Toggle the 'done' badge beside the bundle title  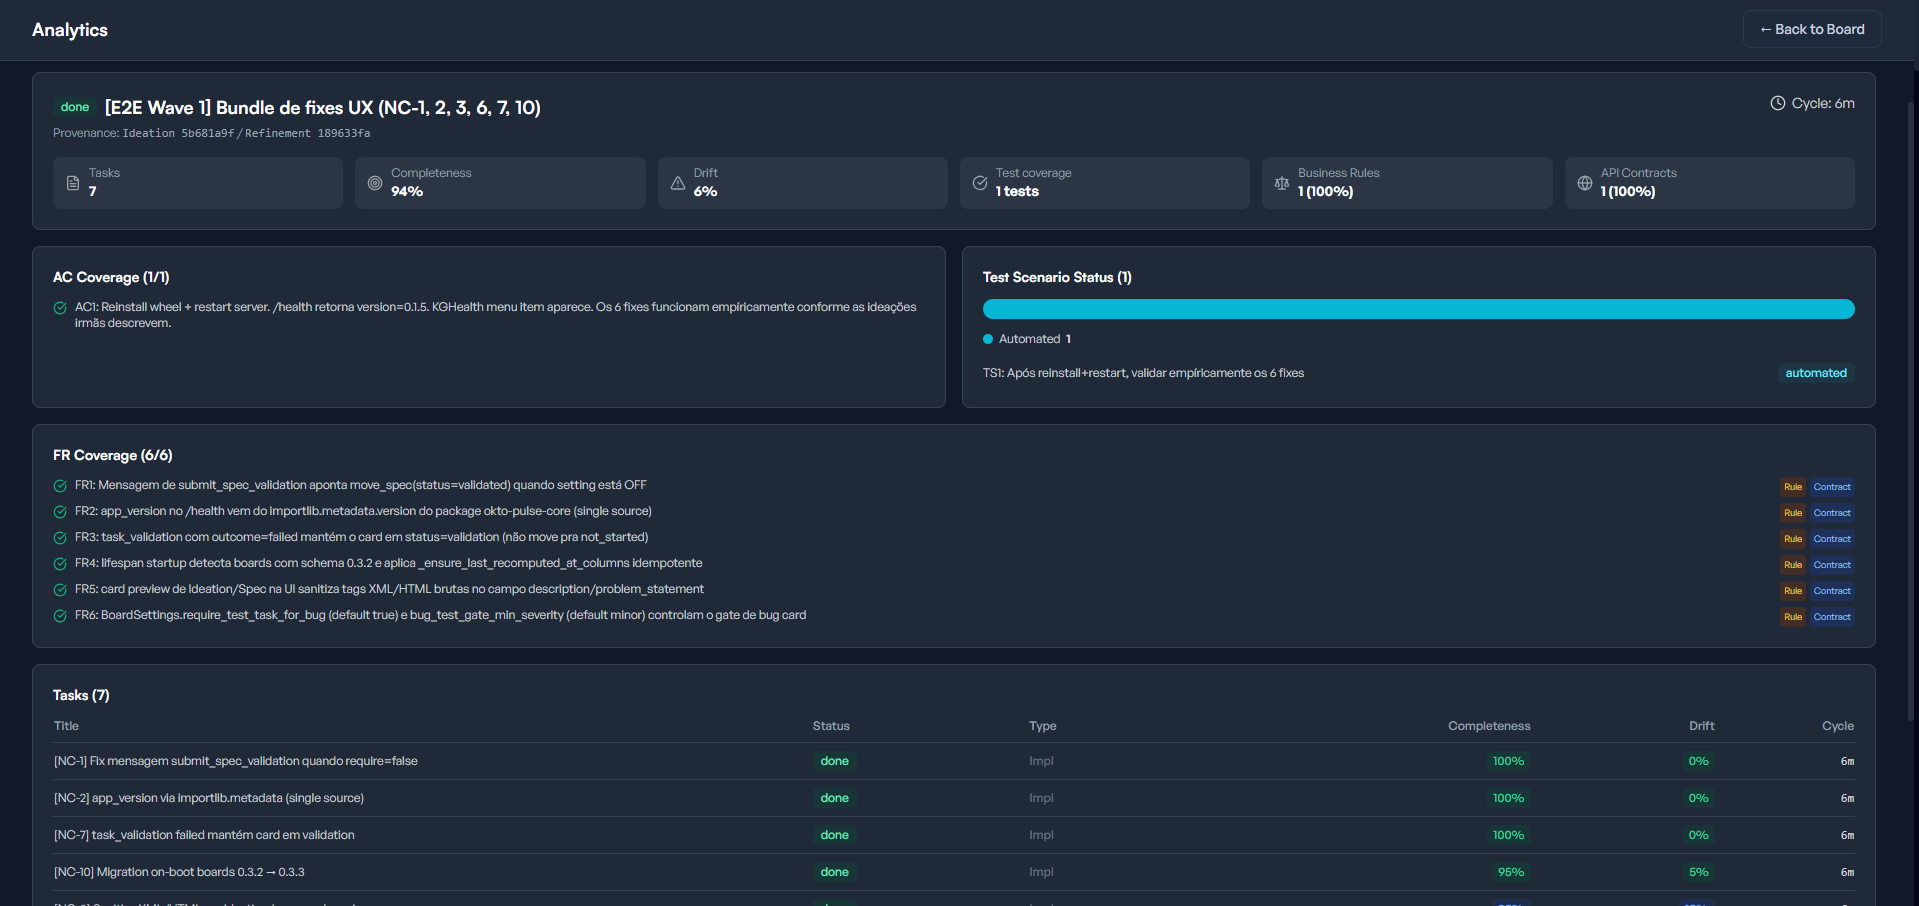coord(75,107)
